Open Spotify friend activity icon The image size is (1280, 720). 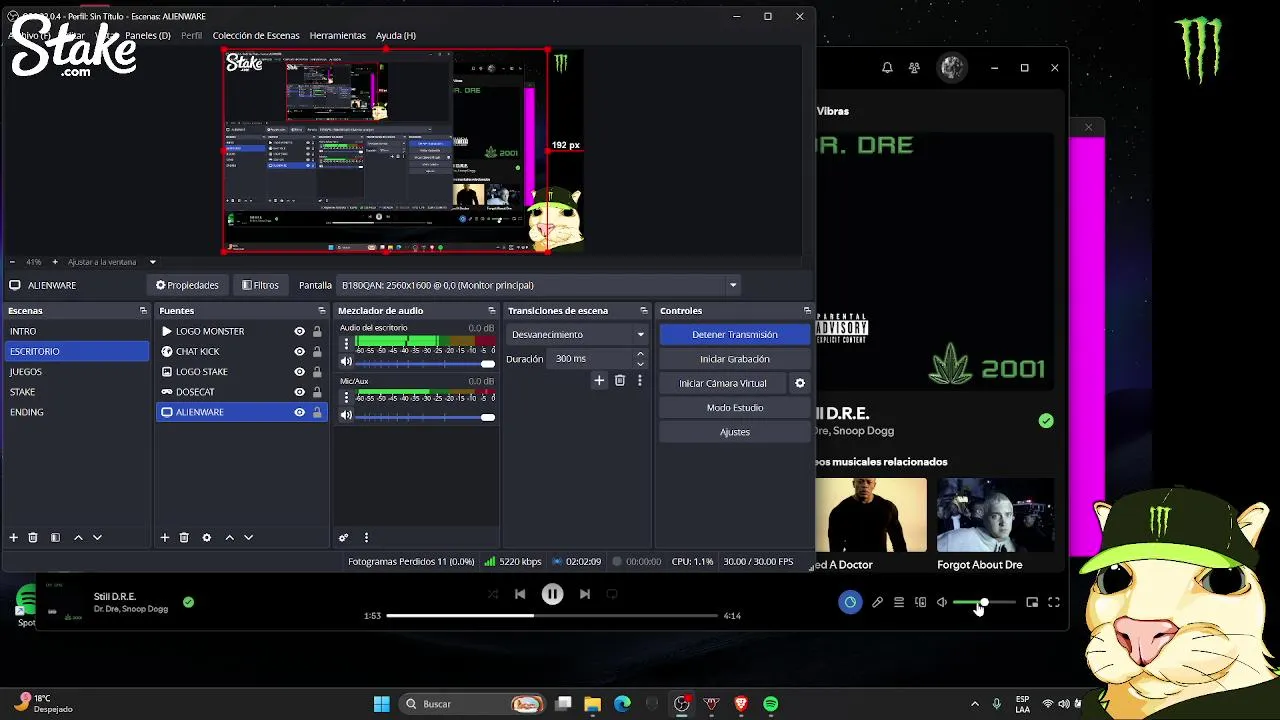[x=914, y=68]
